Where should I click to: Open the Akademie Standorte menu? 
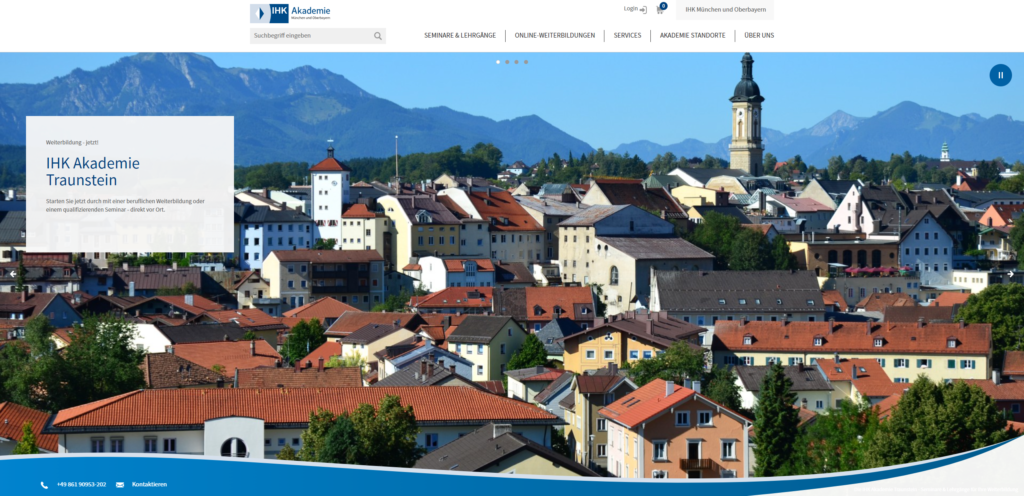coord(692,35)
